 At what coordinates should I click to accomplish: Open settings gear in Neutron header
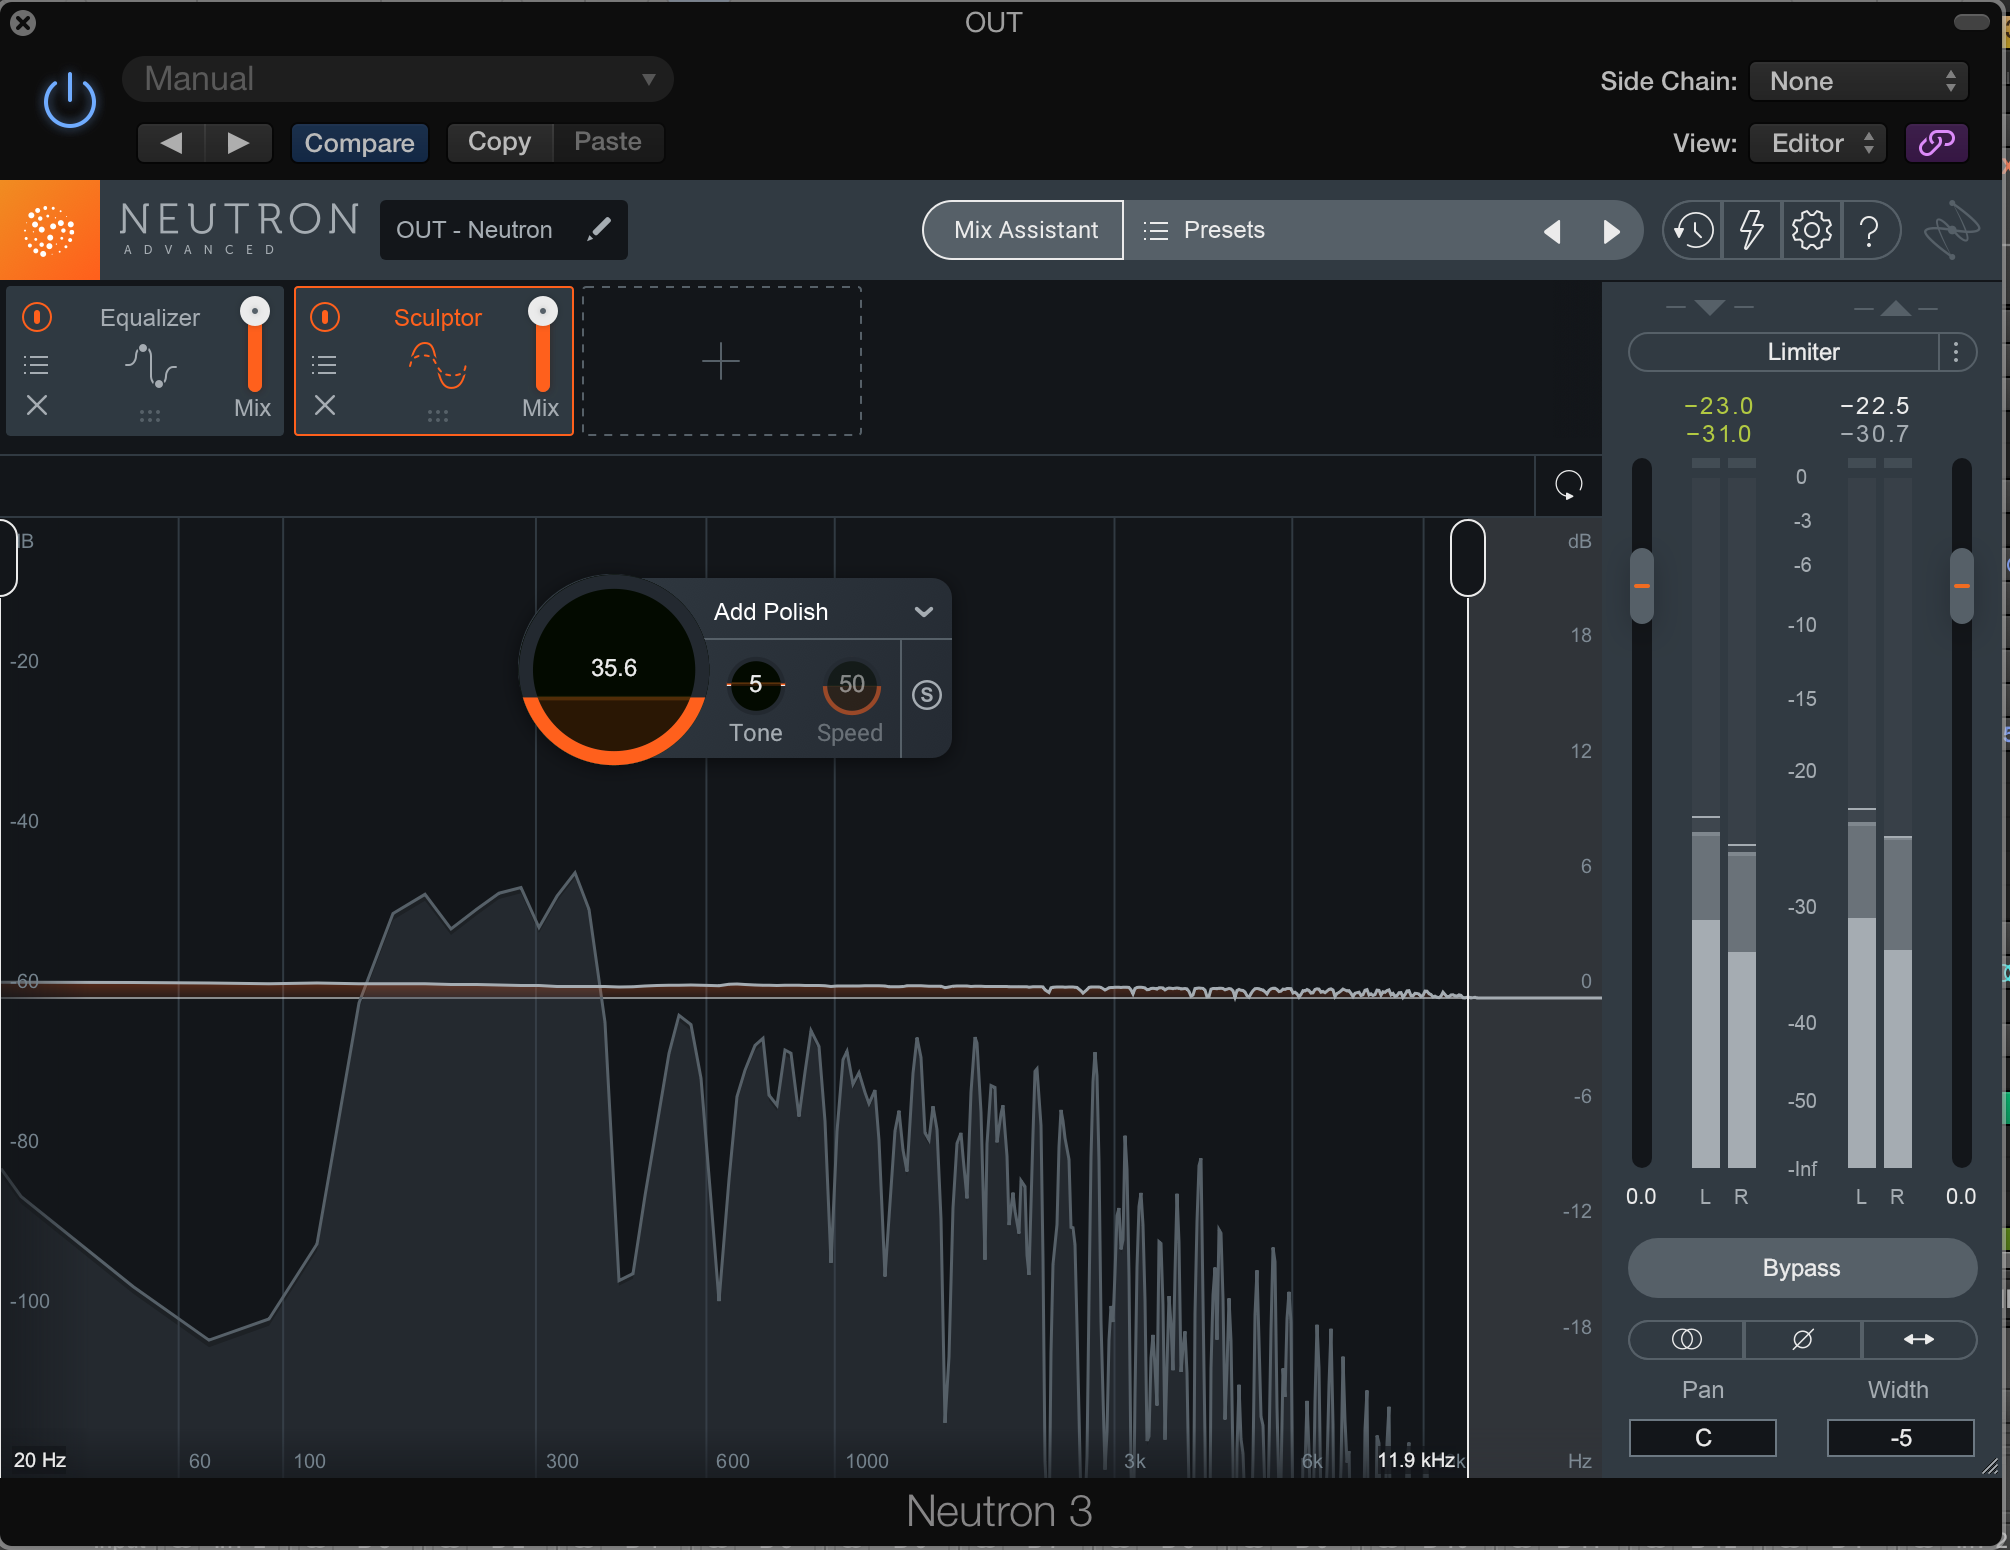[1811, 231]
